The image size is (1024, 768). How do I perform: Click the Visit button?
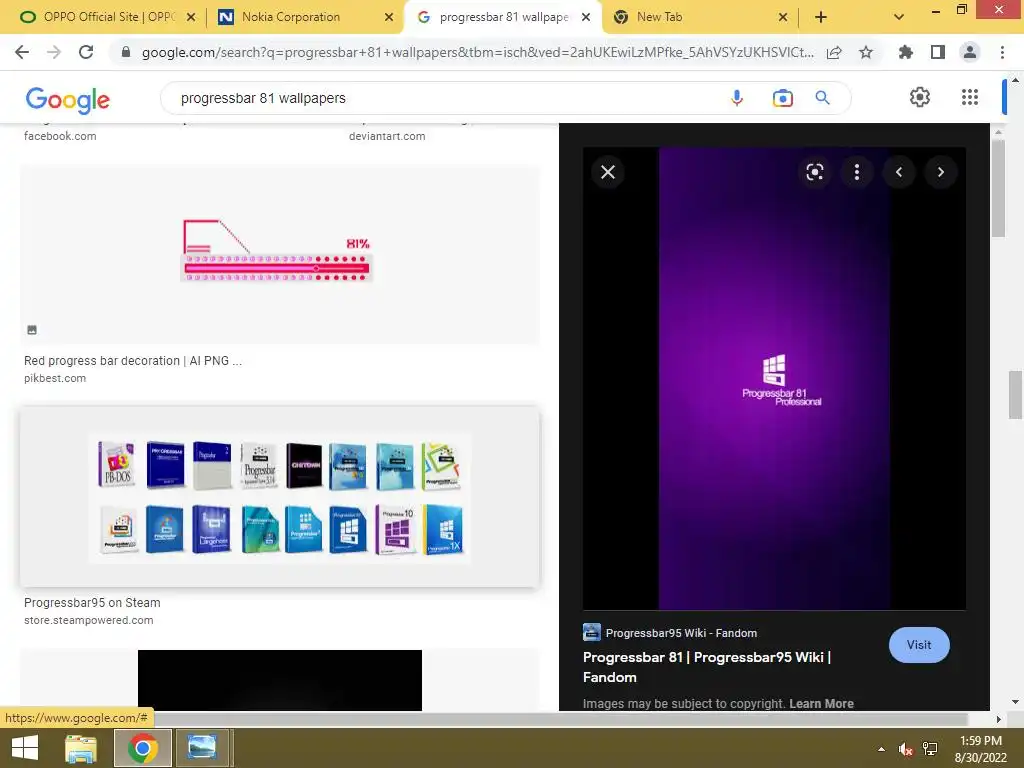919,645
